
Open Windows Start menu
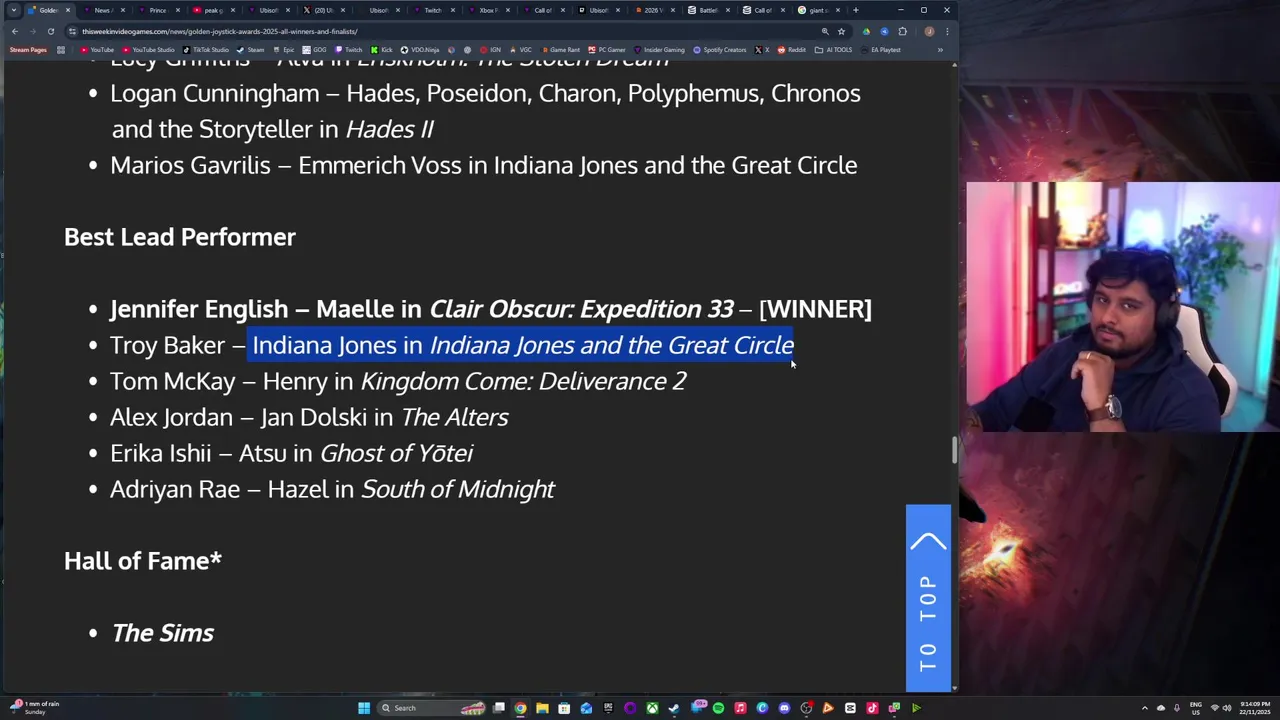[364, 708]
